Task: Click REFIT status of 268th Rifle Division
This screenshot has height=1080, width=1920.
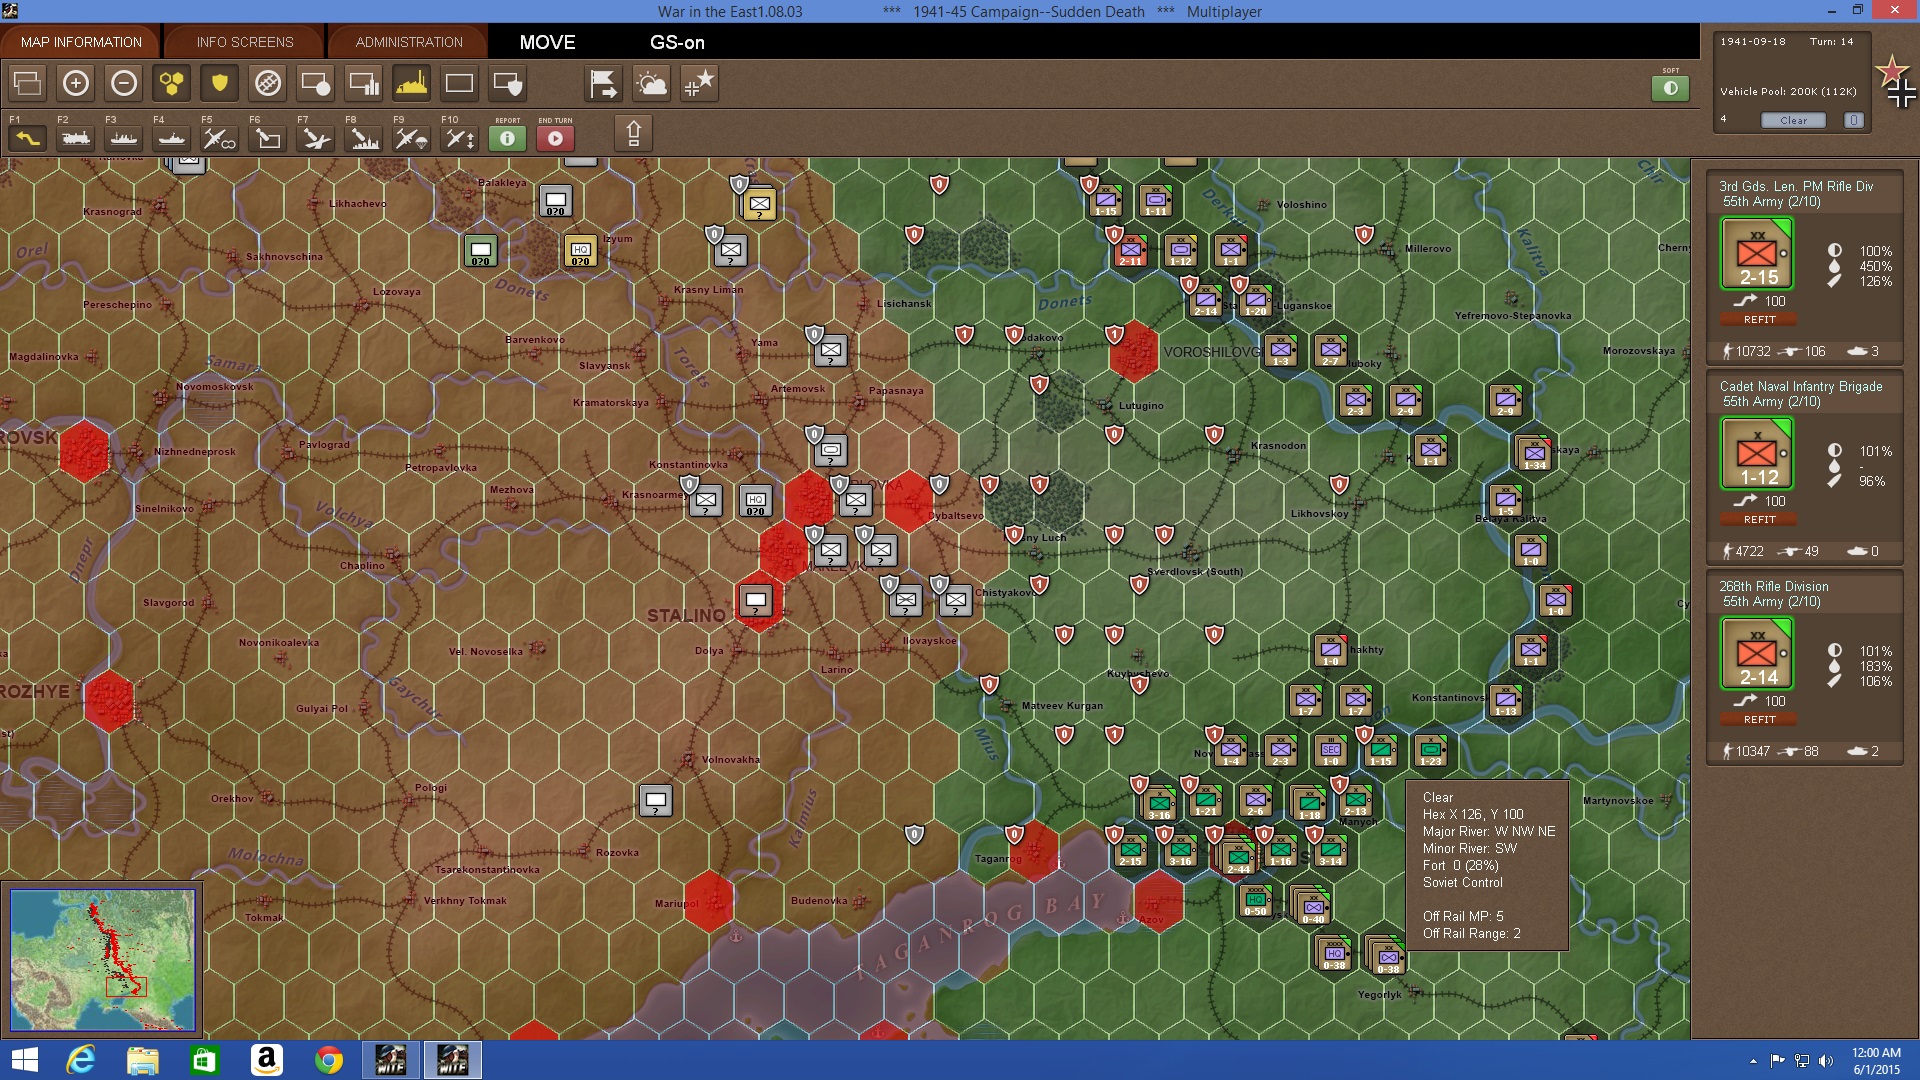Action: pyautogui.click(x=1759, y=720)
